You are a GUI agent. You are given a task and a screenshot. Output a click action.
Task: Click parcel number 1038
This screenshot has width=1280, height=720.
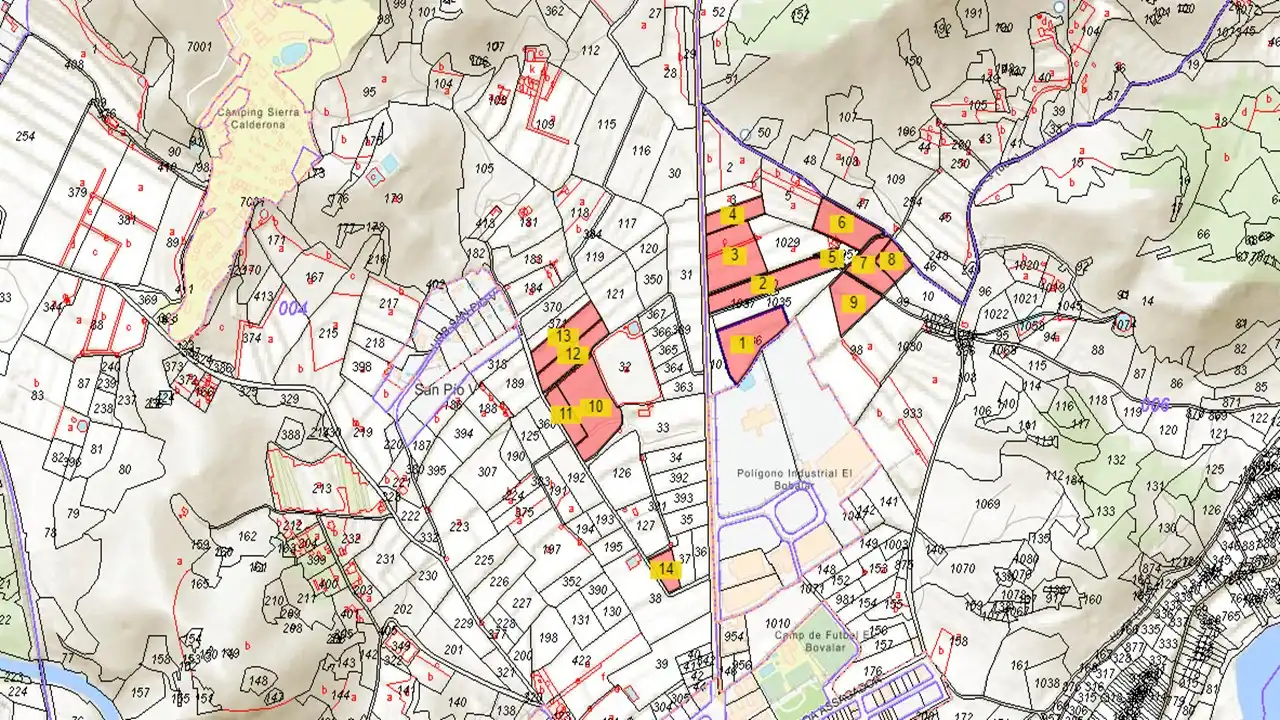1047,684
